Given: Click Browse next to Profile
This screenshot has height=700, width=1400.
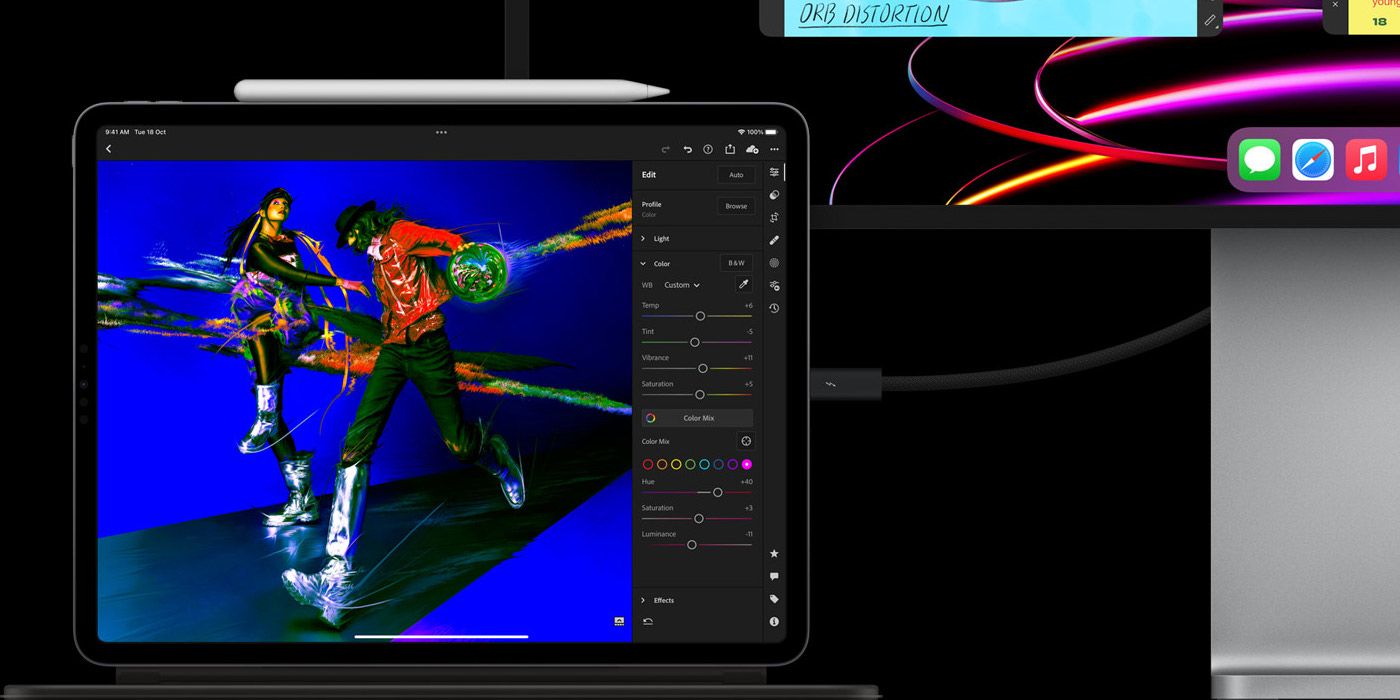Looking at the screenshot, I should tap(736, 206).
